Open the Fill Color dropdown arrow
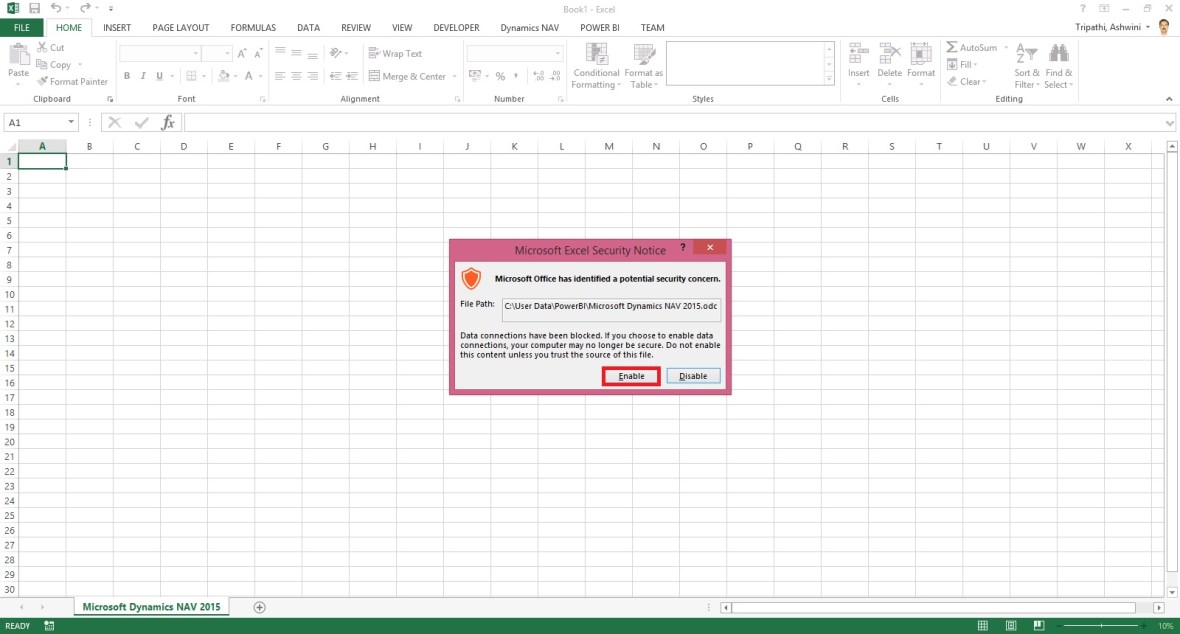Screen dimensions: 1180x634 pos(234,76)
